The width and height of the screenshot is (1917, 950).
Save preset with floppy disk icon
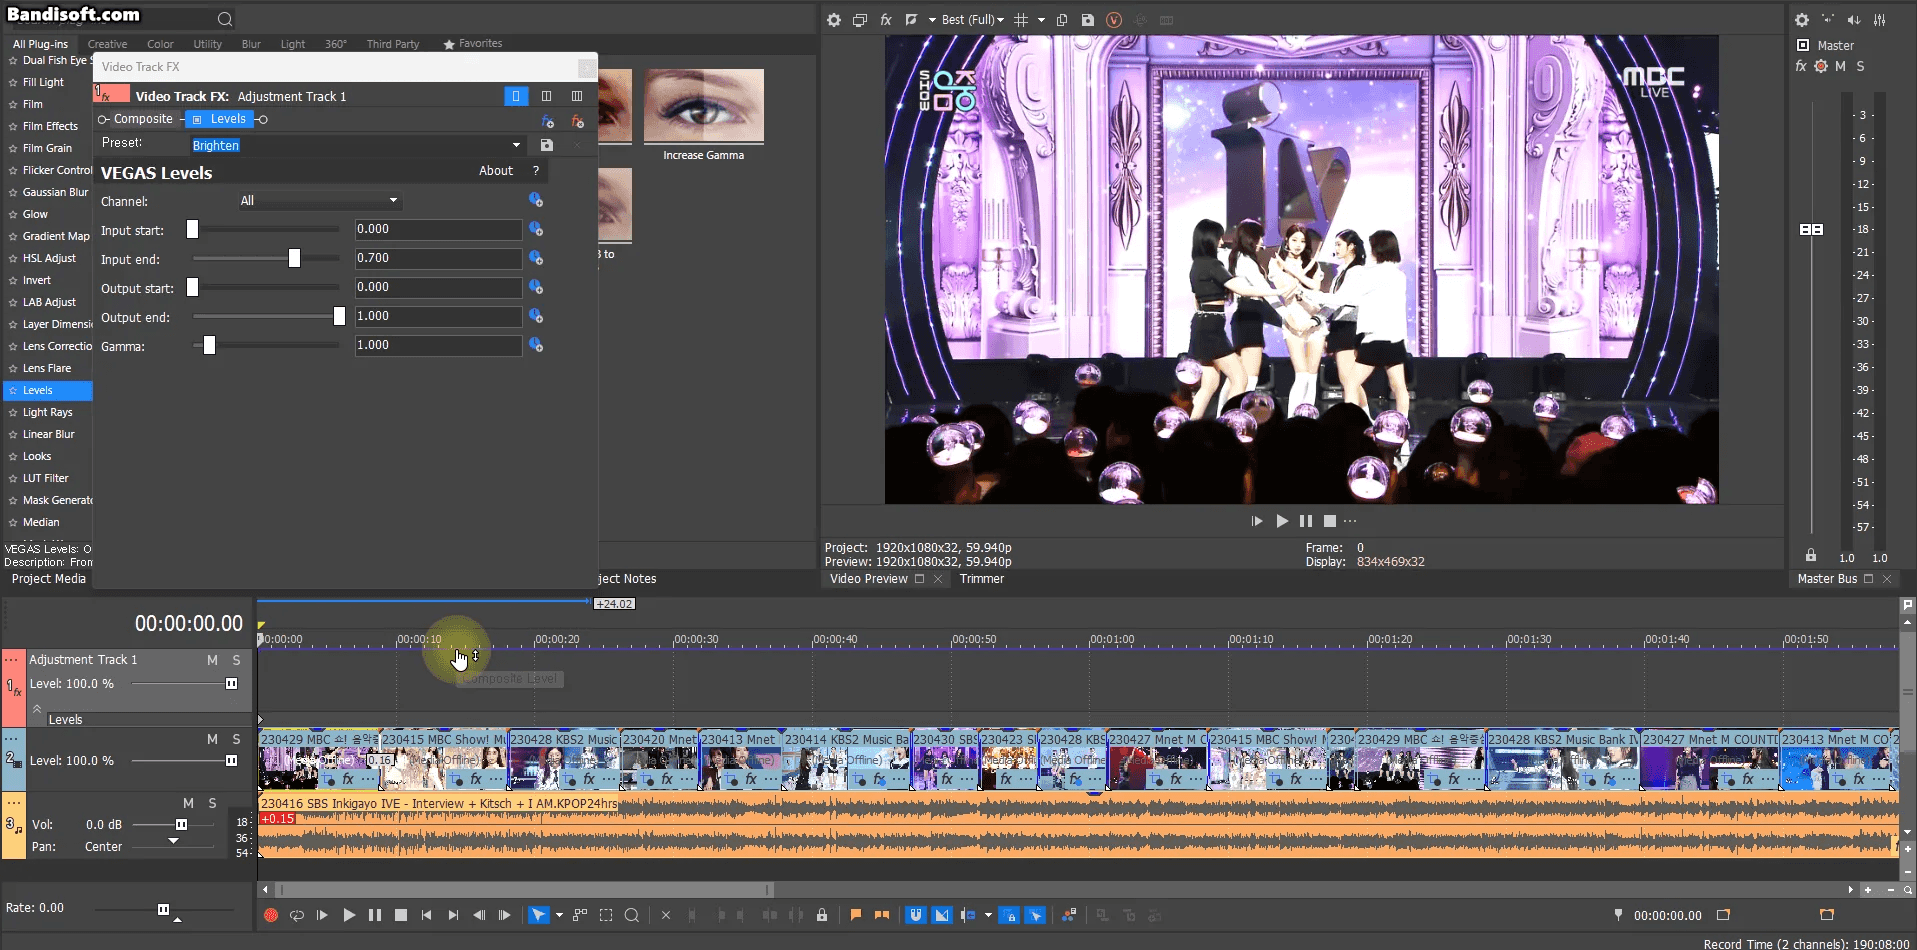click(x=547, y=145)
